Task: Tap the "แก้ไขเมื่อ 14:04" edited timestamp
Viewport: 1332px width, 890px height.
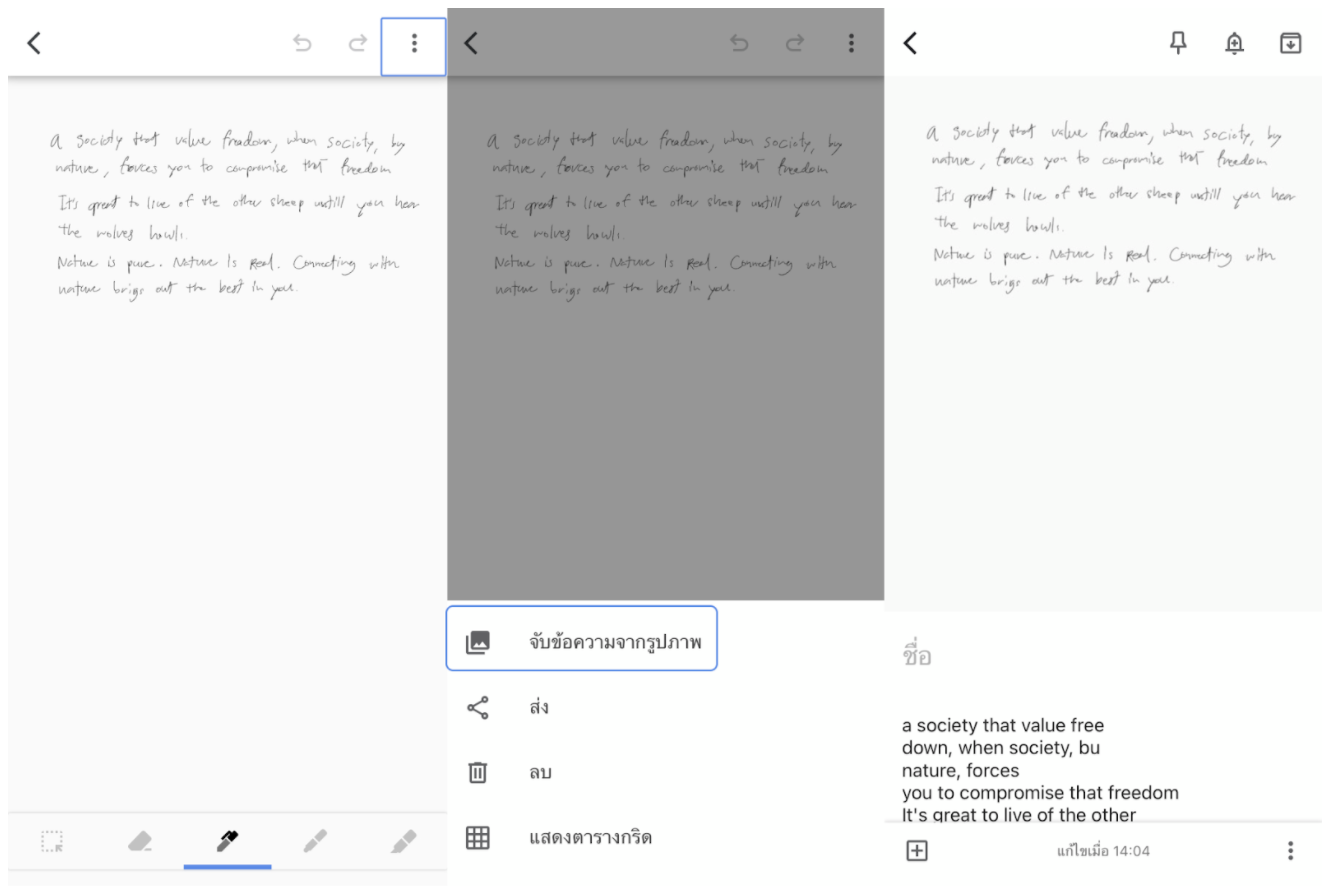Action: 1103,851
